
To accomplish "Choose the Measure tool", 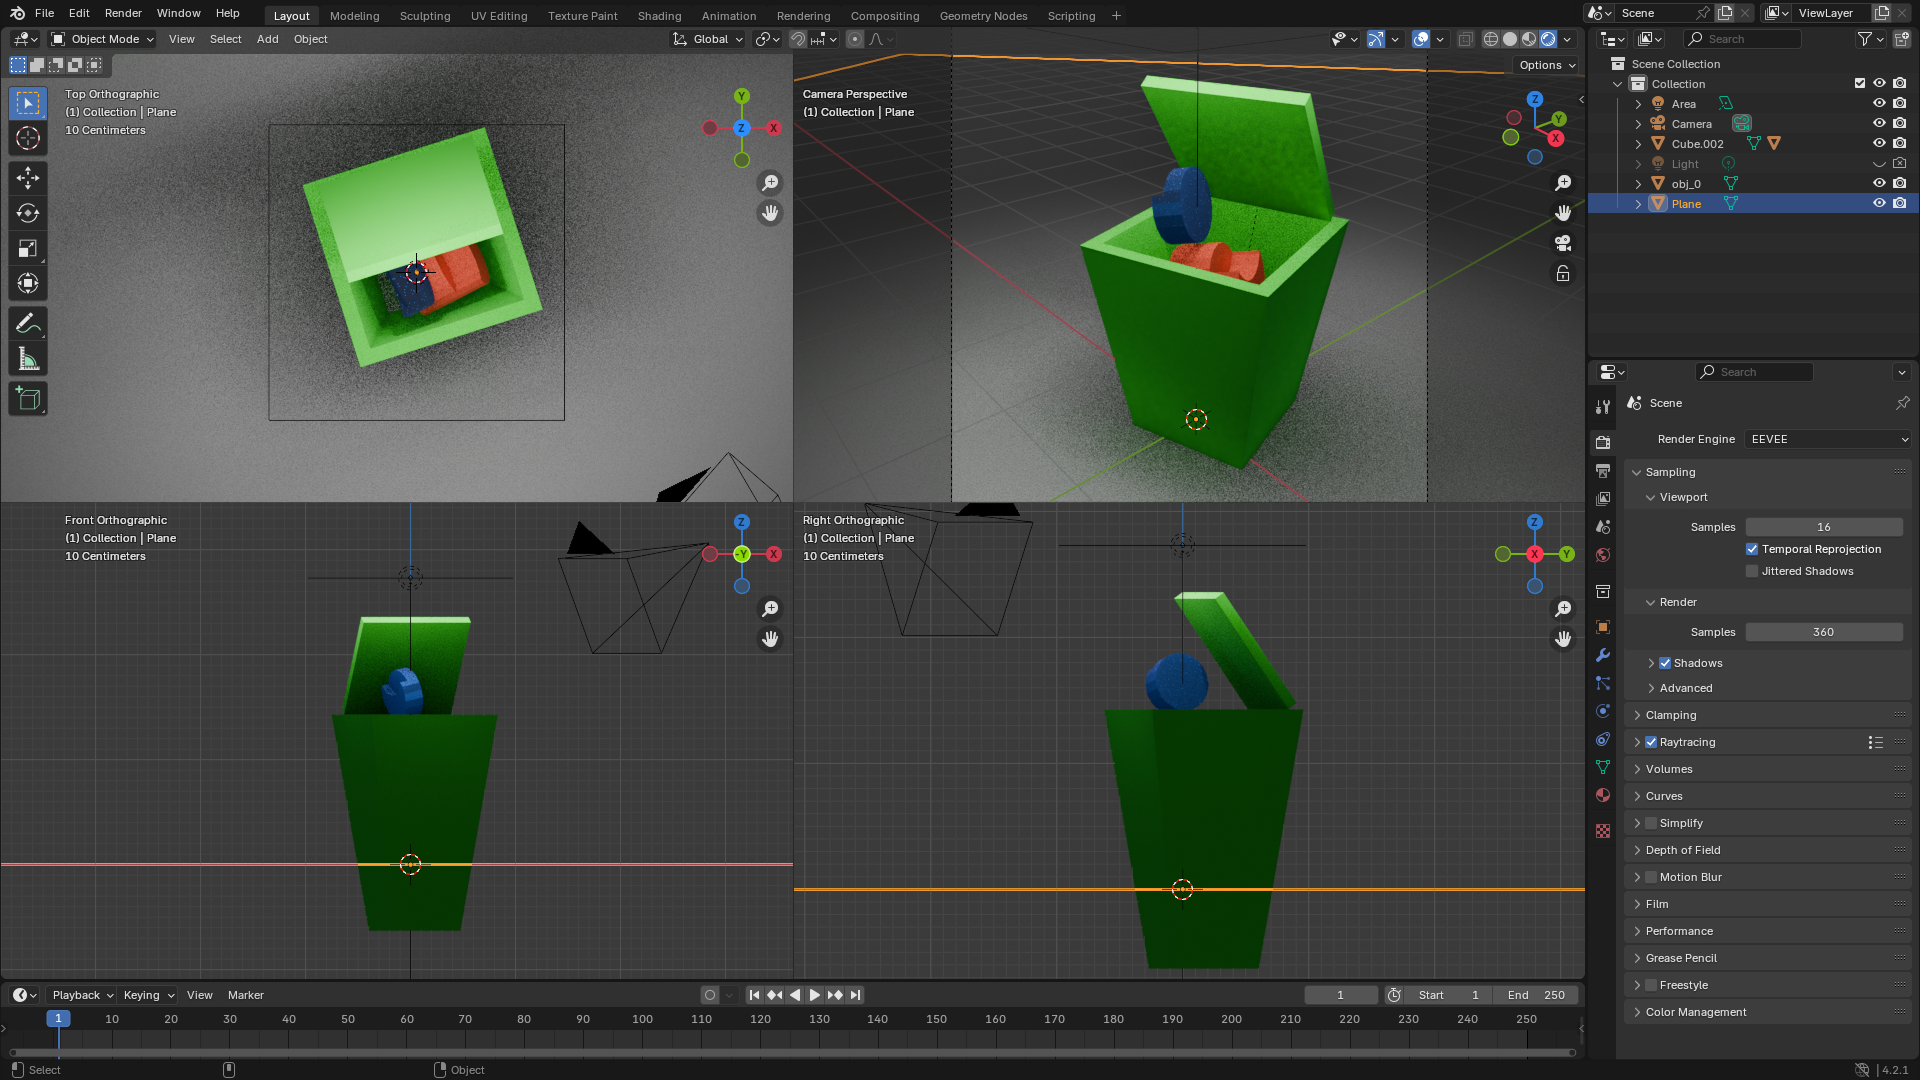I will tap(28, 360).
